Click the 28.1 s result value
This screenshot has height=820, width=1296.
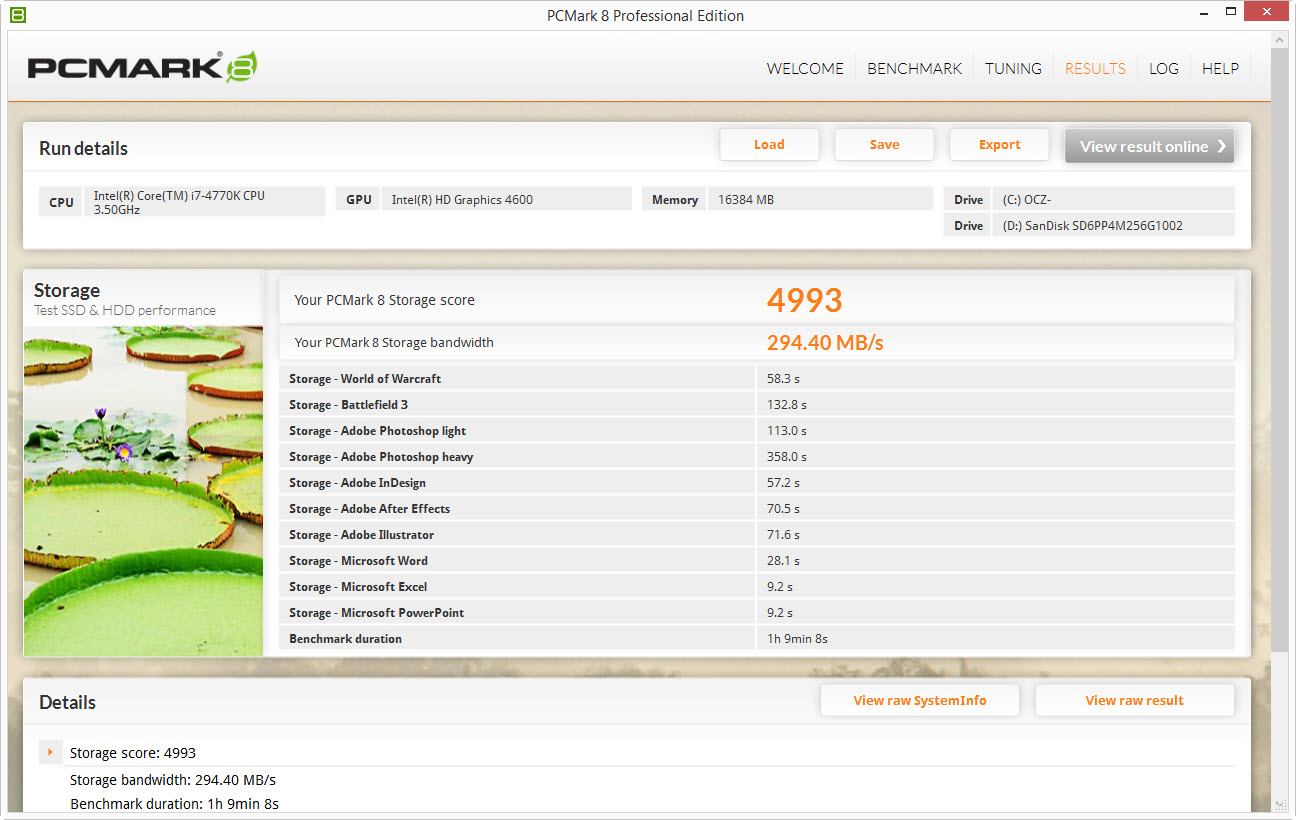coord(783,561)
